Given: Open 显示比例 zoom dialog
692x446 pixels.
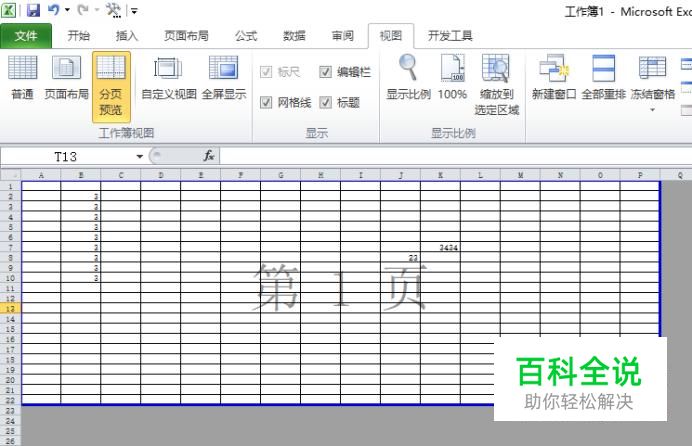Looking at the screenshot, I should 408,78.
